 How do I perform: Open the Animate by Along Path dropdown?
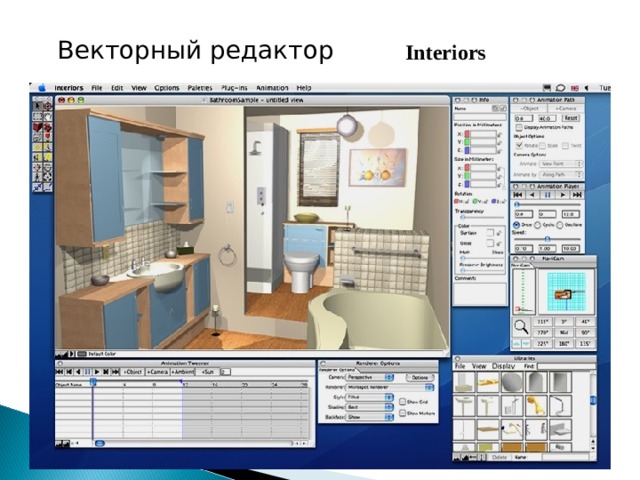click(561, 175)
